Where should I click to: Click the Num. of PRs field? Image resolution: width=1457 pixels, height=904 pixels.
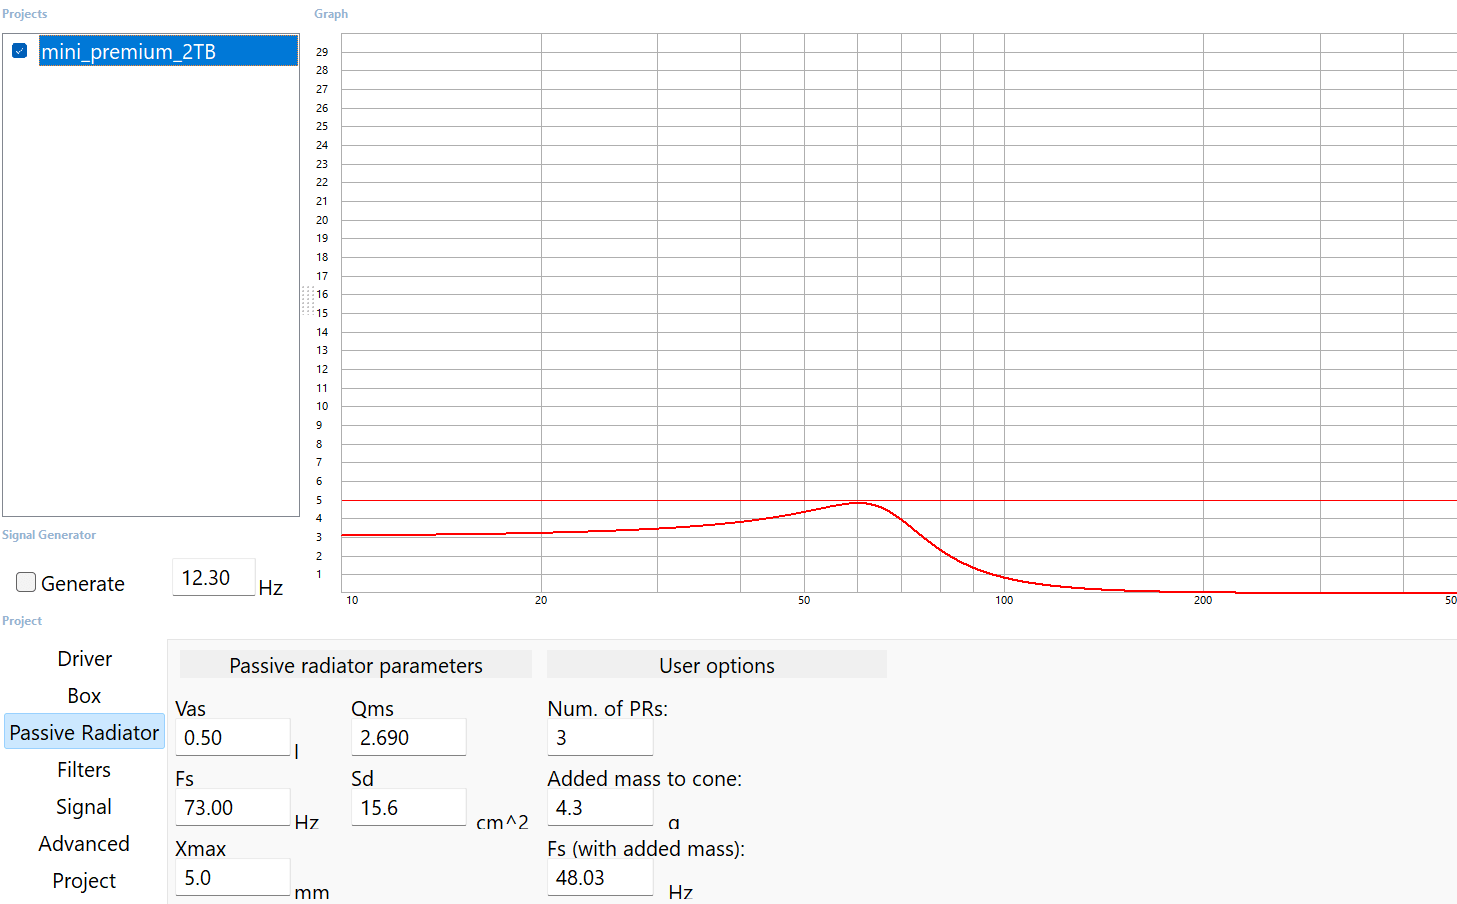coord(600,738)
